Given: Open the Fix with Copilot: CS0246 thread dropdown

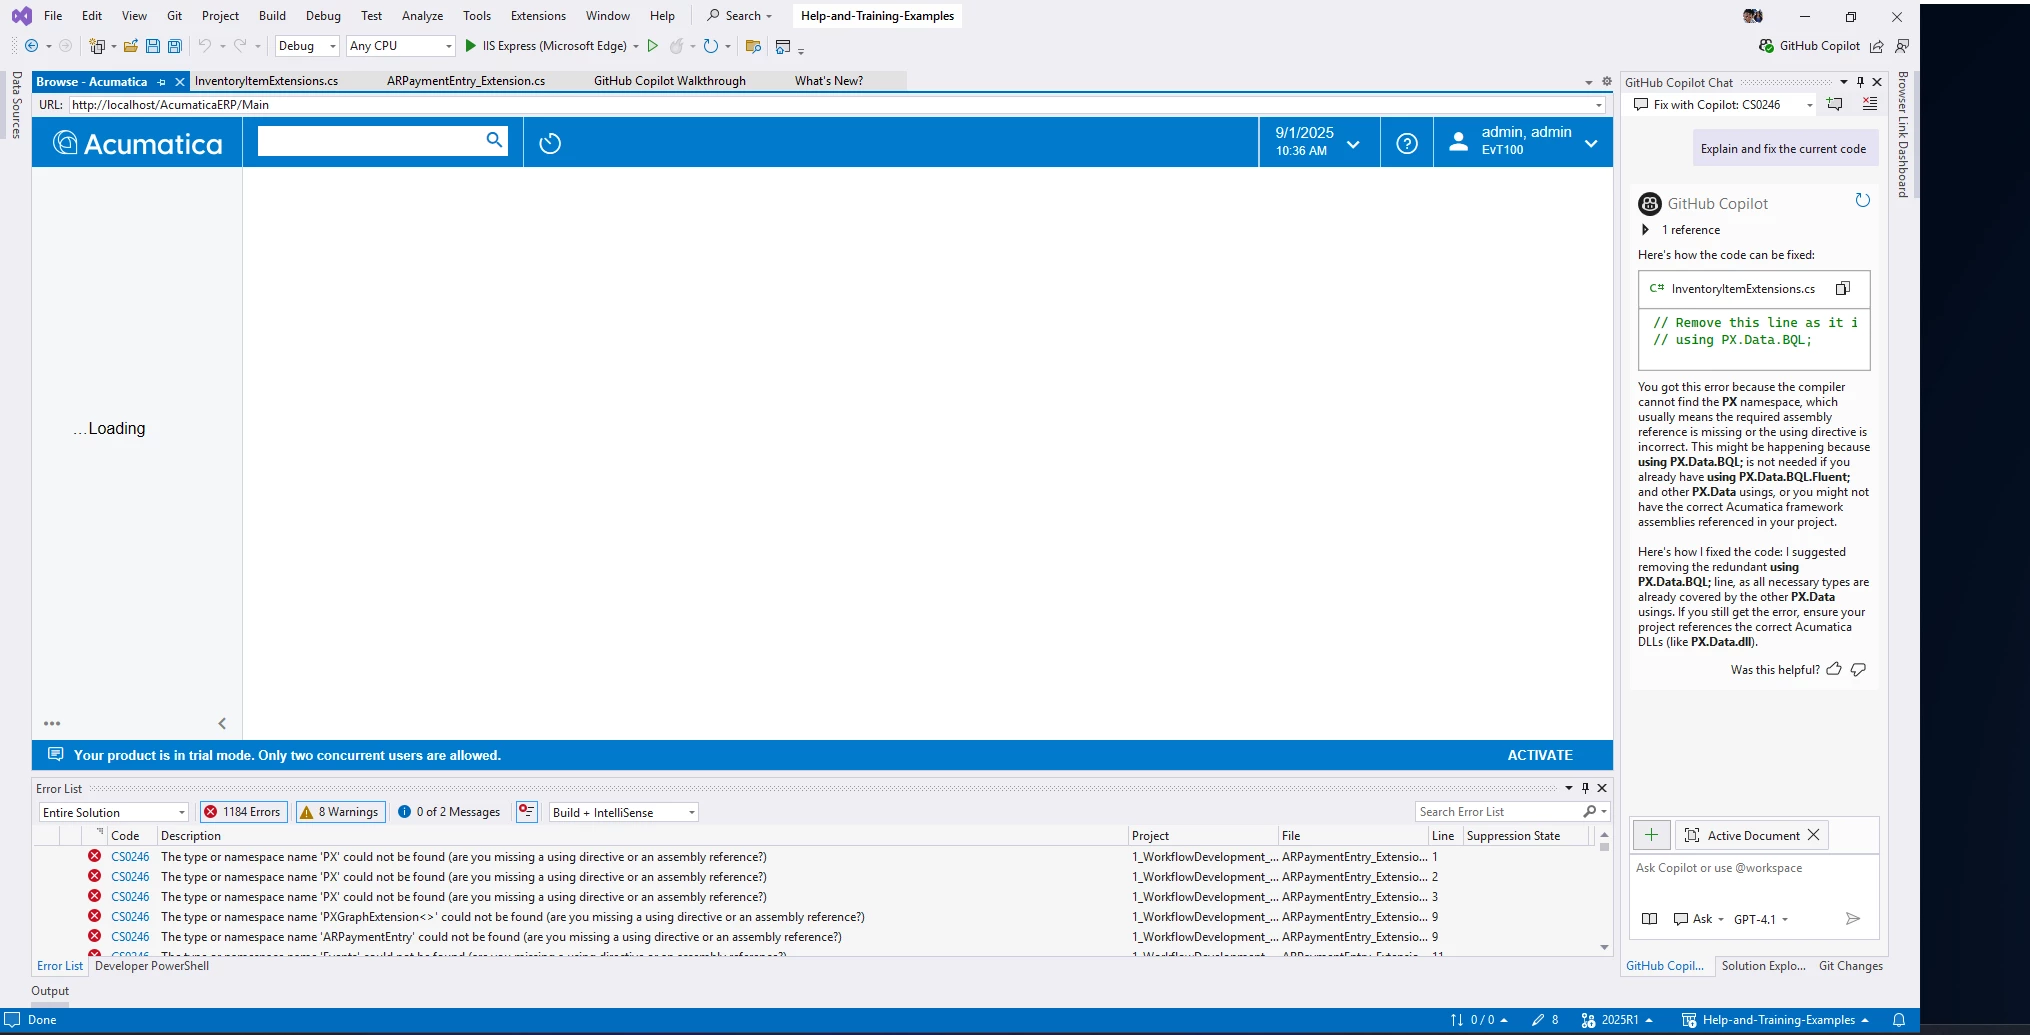Looking at the screenshot, I should 1809,105.
